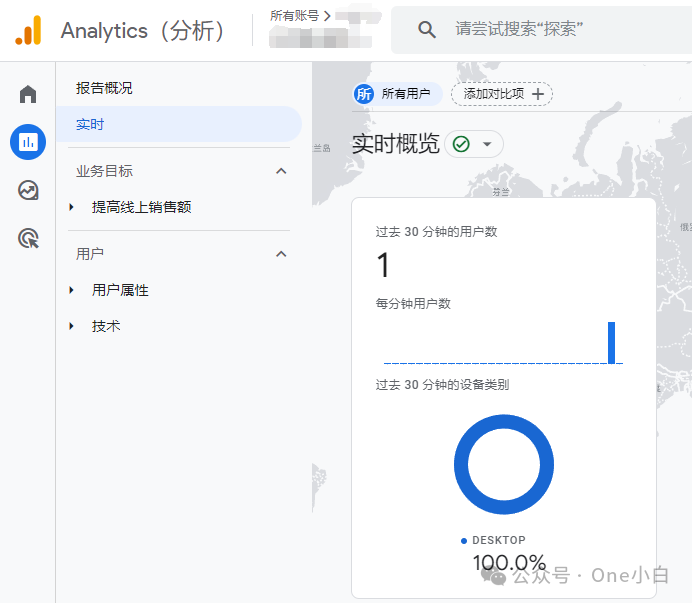692x603 pixels.
Task: Open the 用户属性 report group
Action: point(120,290)
